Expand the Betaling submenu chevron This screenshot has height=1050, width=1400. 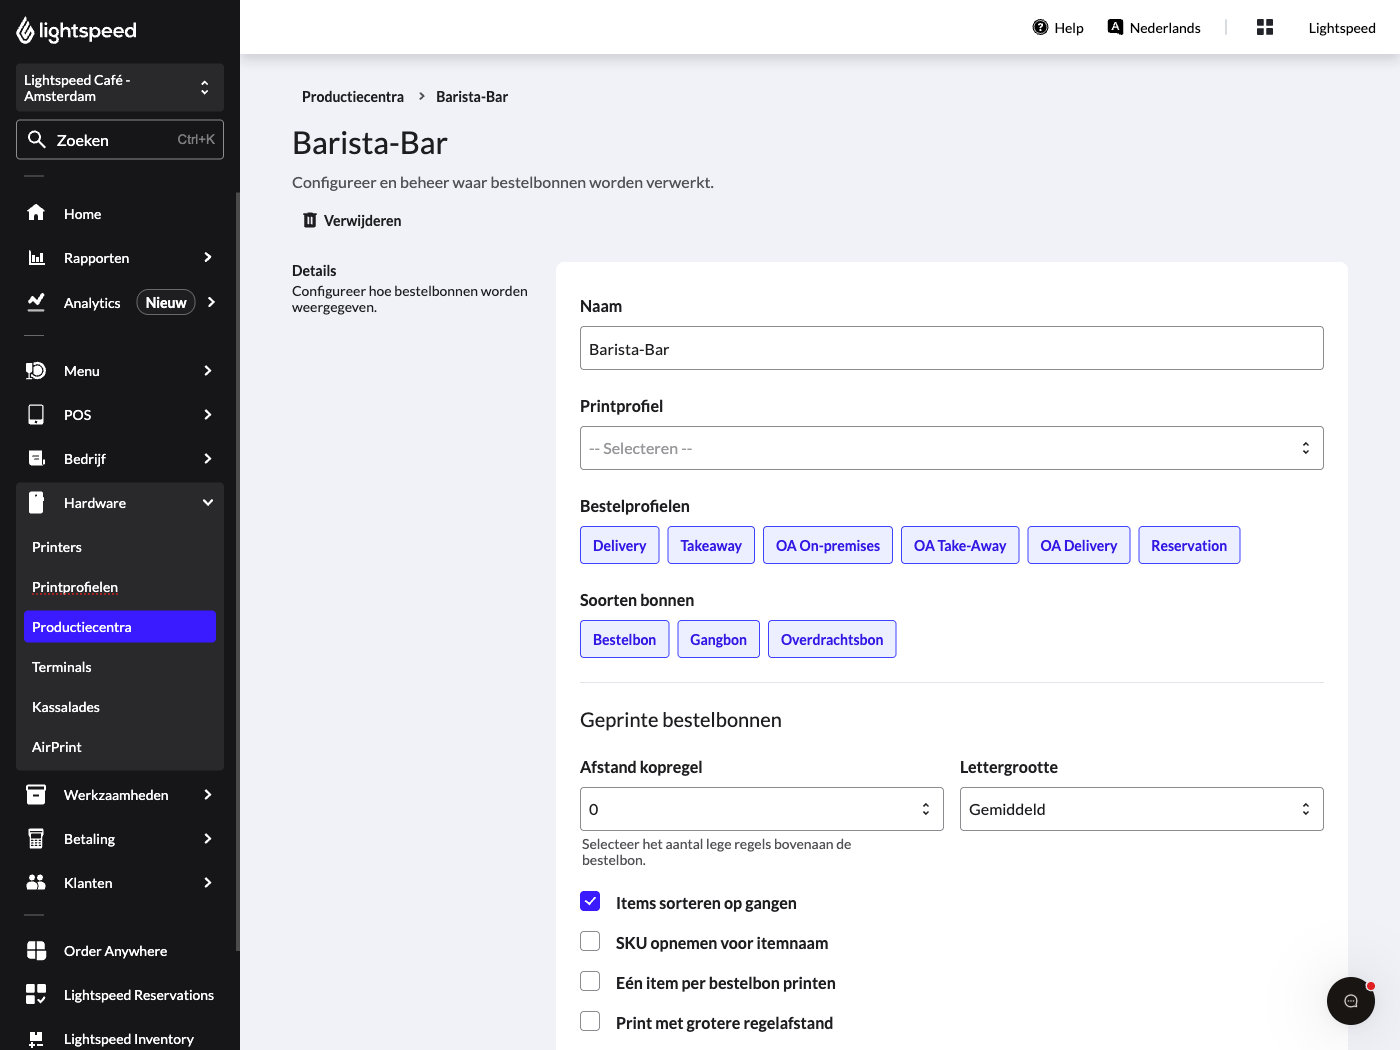(x=208, y=838)
